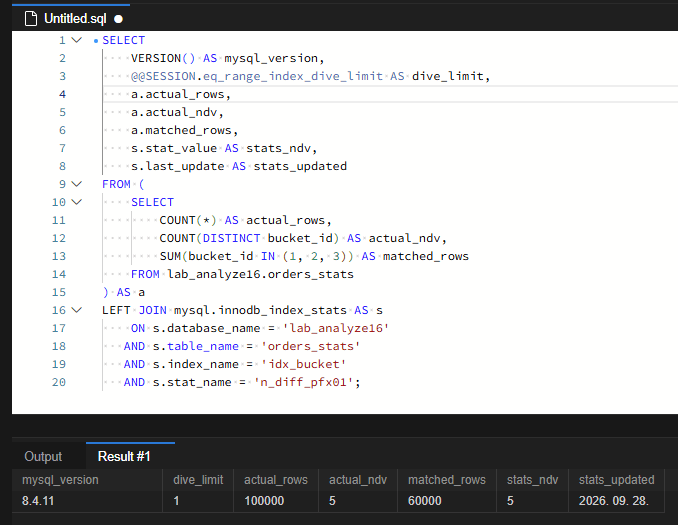Click 'lab_analyze16' string in ON clause
Viewport: 678px width, 525px height.
(x=336, y=328)
